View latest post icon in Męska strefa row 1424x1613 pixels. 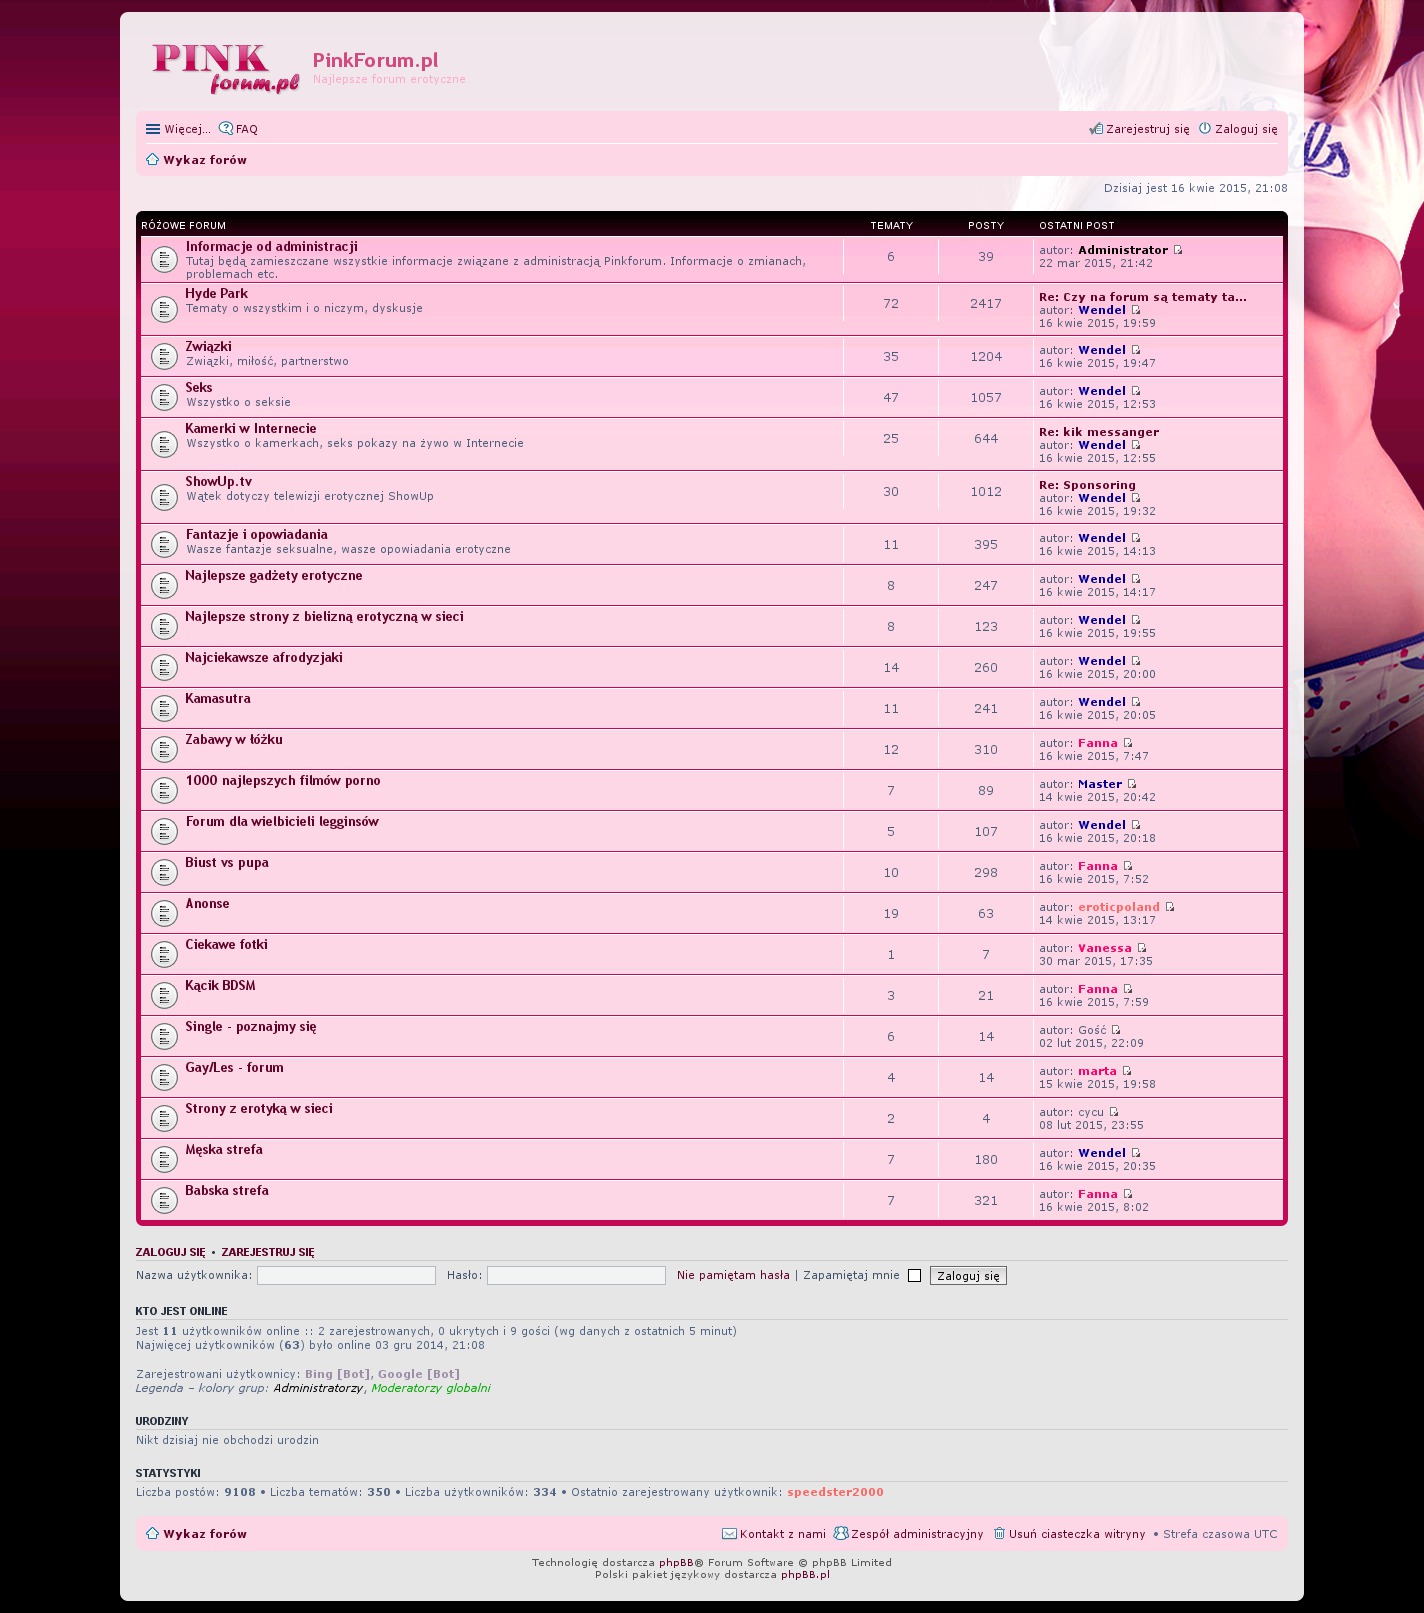(1136, 1153)
